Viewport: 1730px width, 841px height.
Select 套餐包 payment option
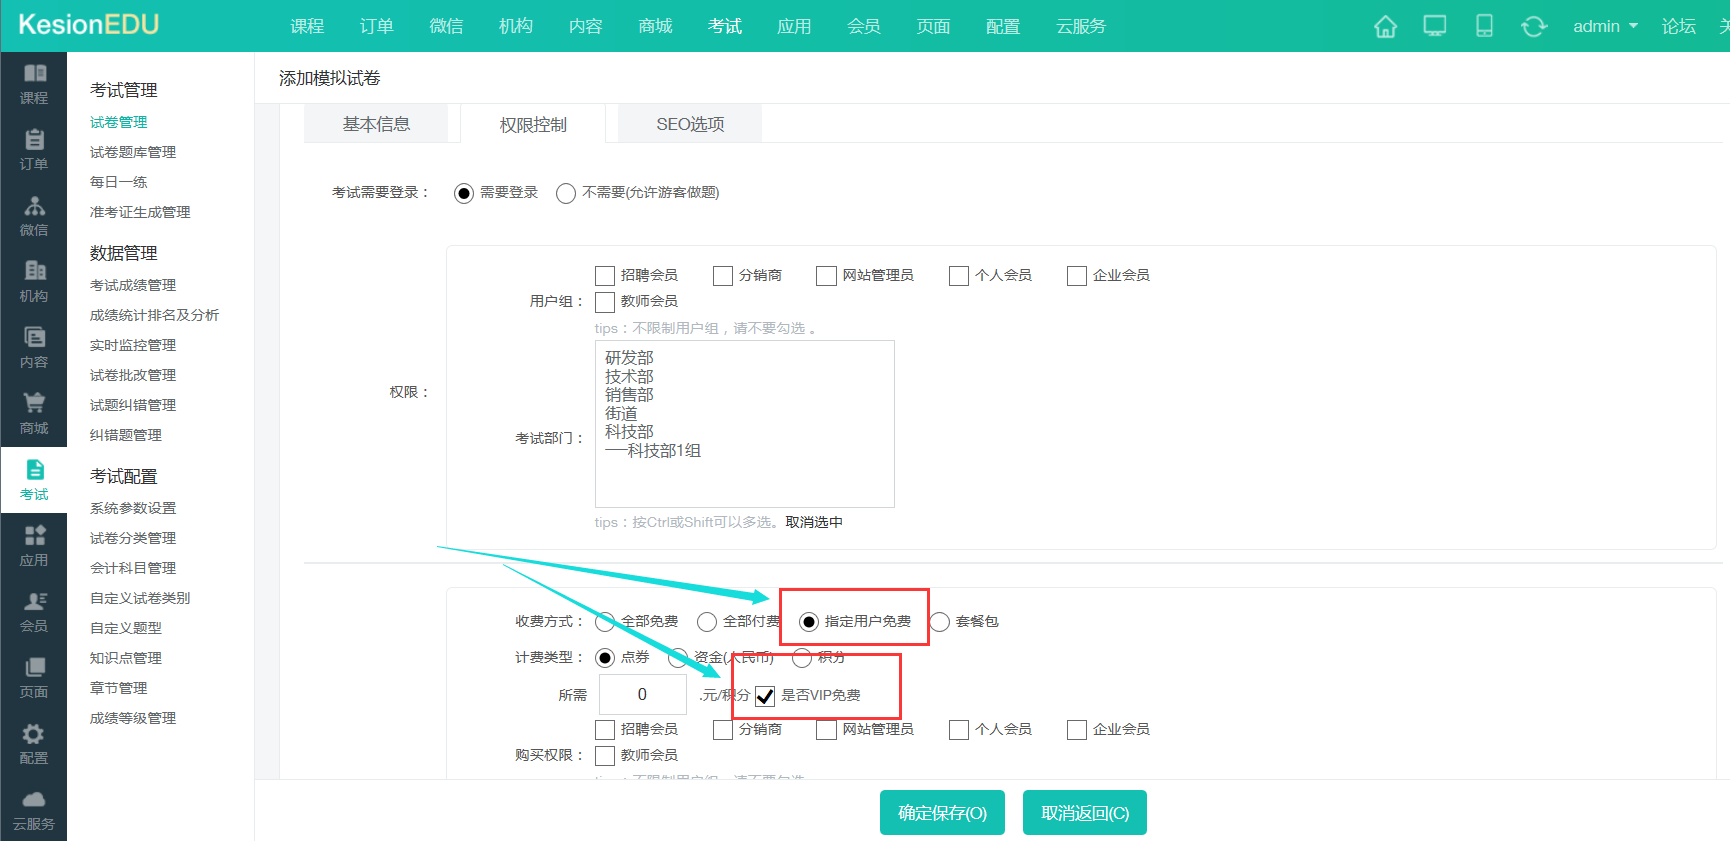click(x=940, y=622)
